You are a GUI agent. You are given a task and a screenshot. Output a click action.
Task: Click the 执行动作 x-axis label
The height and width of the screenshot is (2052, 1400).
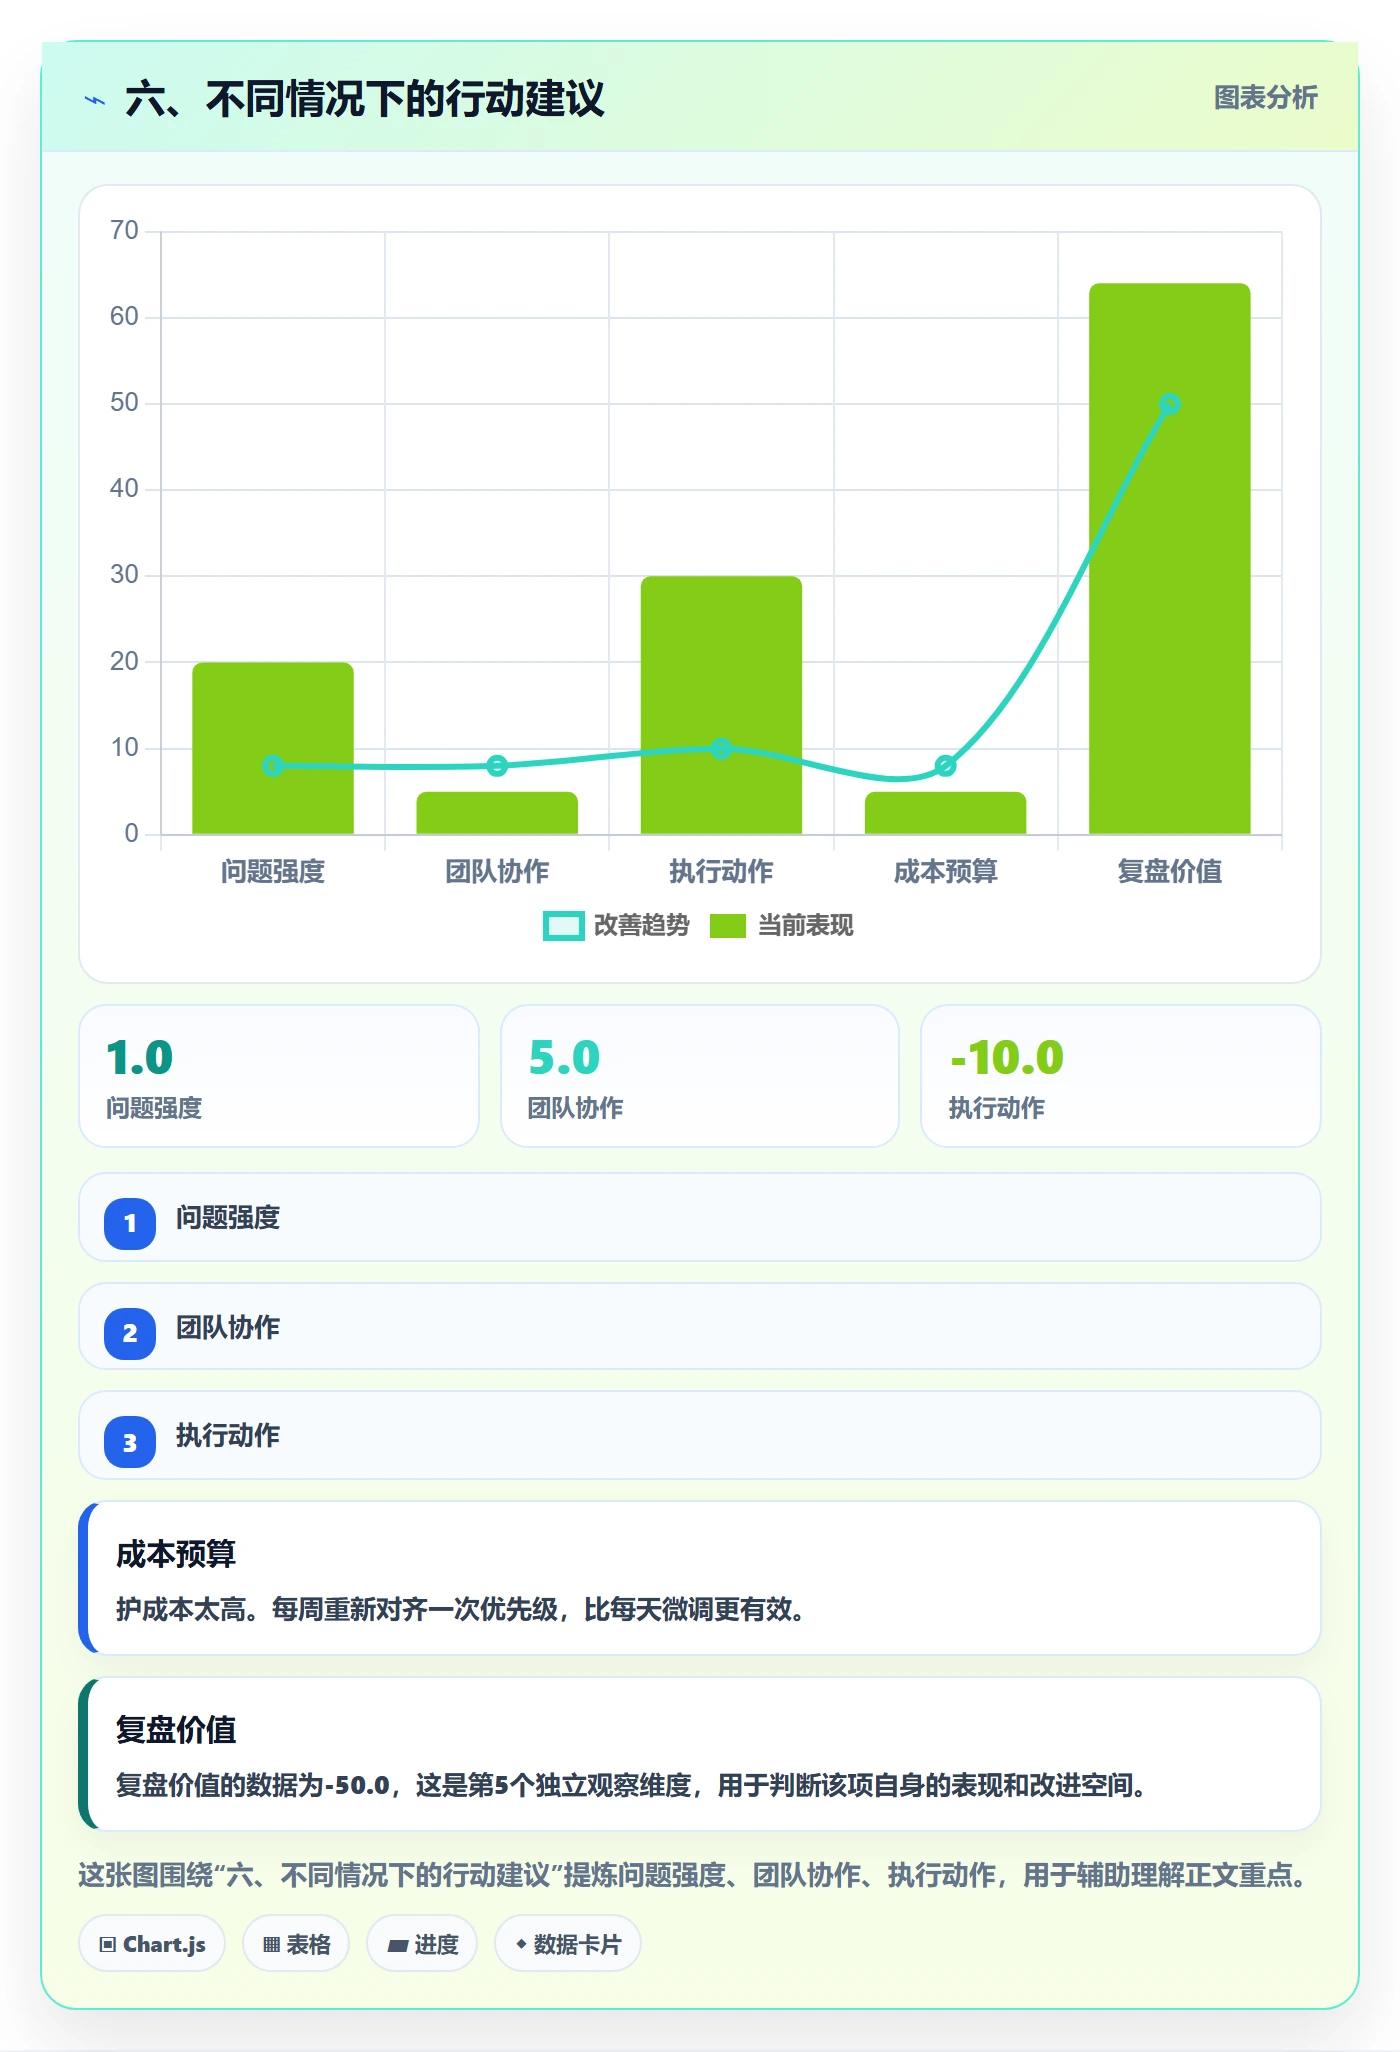tap(721, 872)
